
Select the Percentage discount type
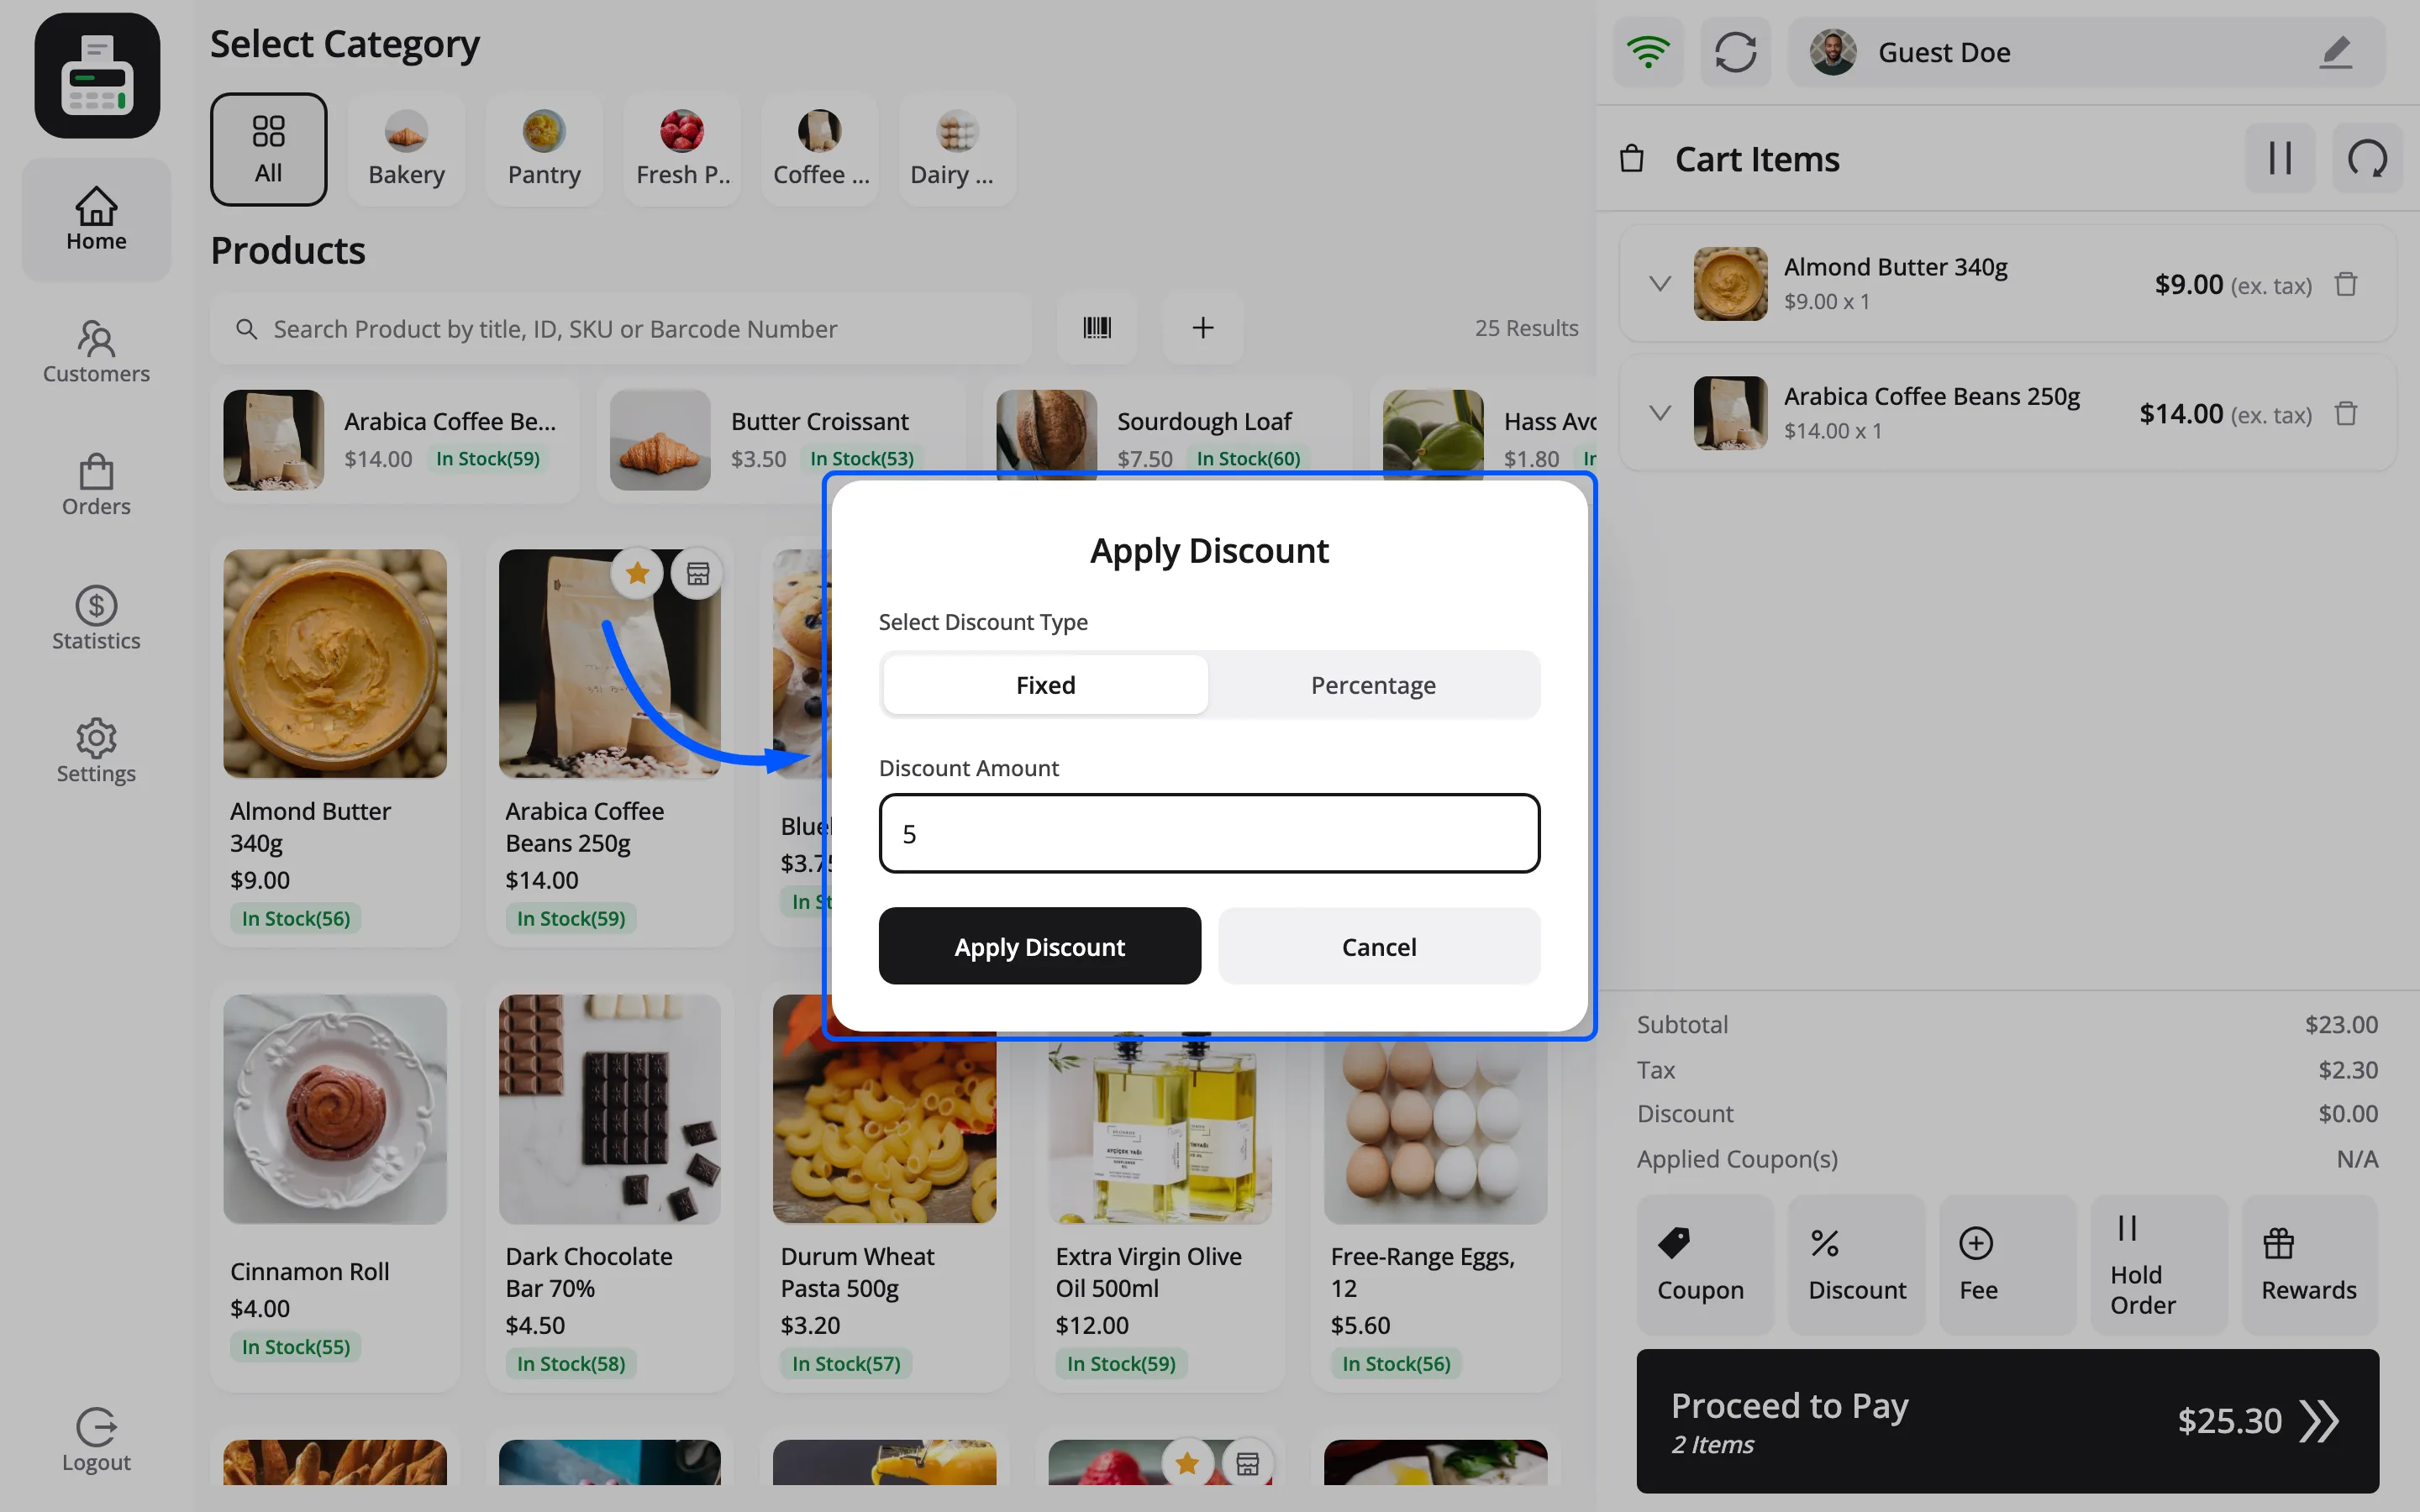click(x=1373, y=685)
